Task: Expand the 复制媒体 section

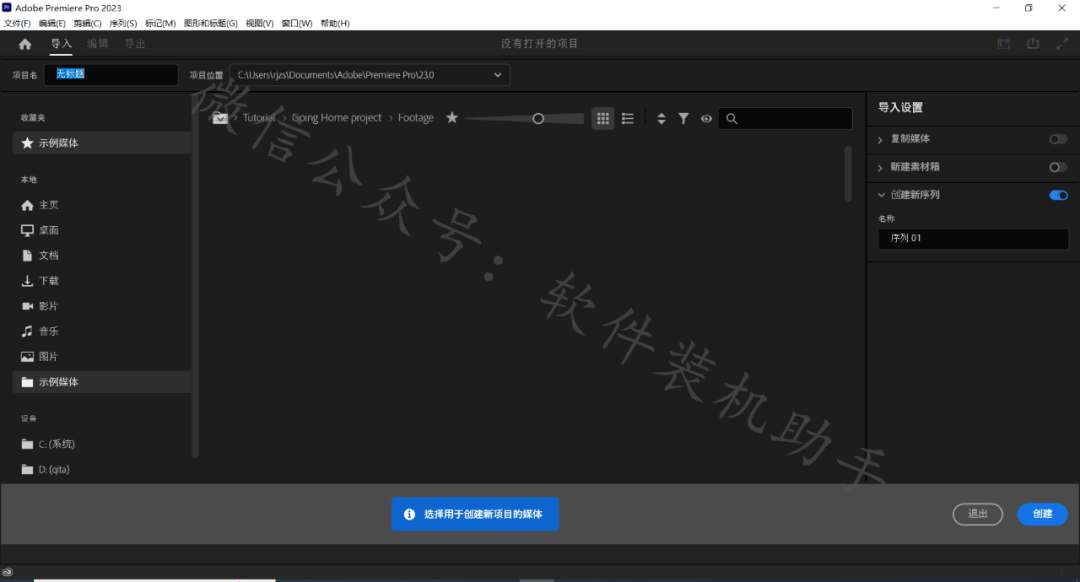Action: click(880, 139)
